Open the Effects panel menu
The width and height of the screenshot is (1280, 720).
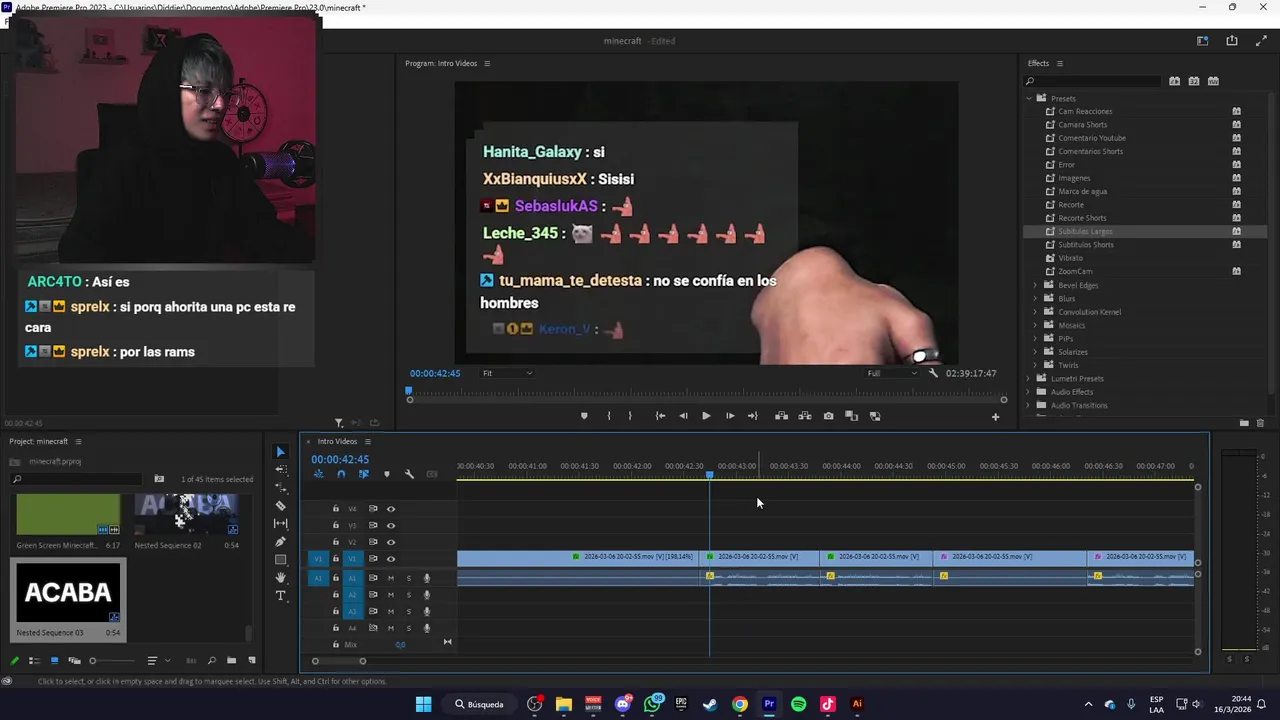click(x=1060, y=63)
